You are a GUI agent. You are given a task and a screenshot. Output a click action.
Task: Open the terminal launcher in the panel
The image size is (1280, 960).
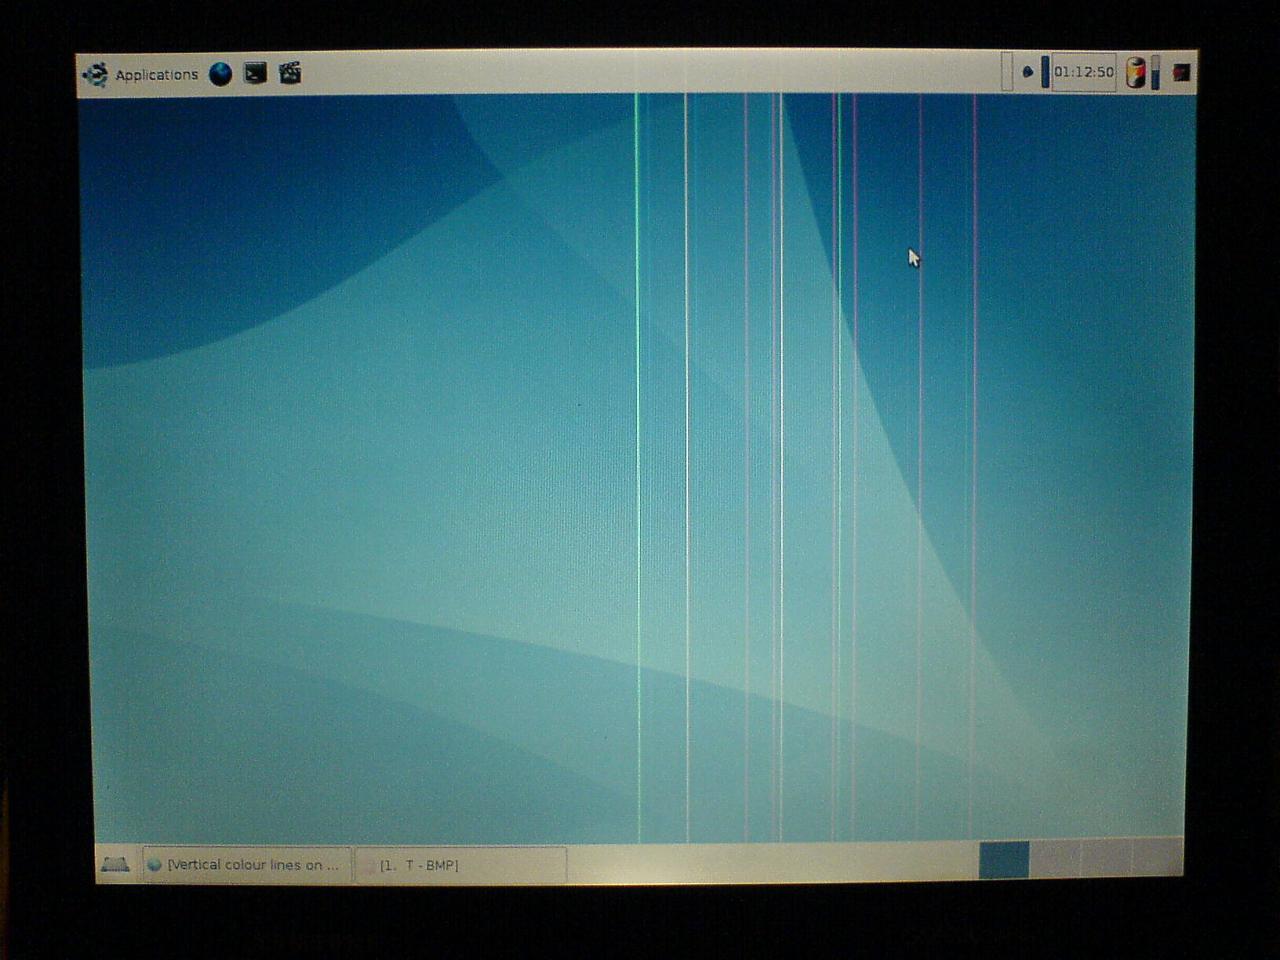[x=255, y=72]
